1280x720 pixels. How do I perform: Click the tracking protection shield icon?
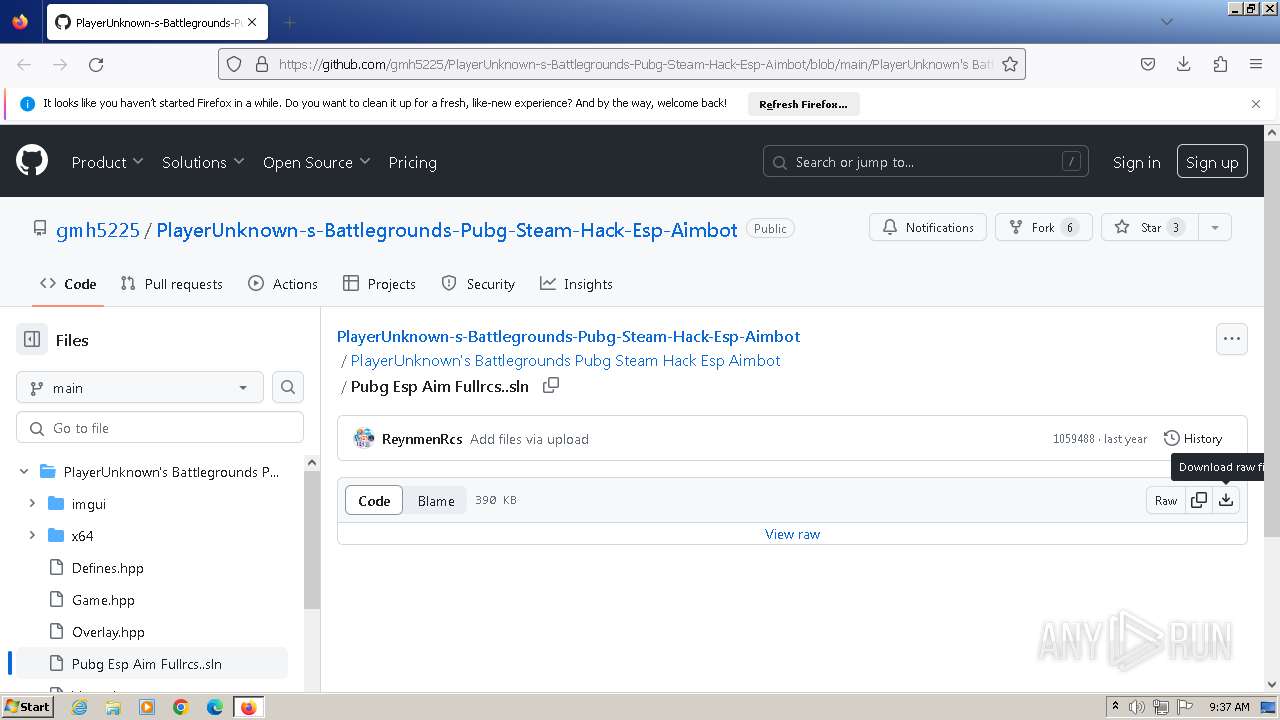point(234,64)
